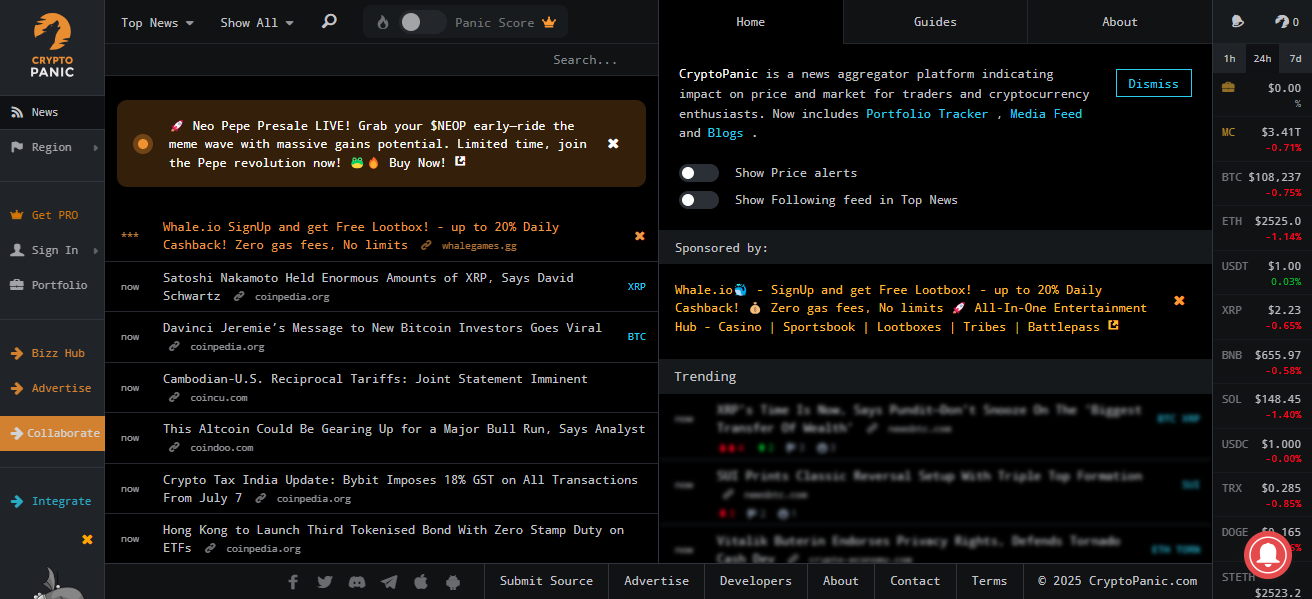
Task: Select the 1h price change tab
Action: pos(1230,58)
